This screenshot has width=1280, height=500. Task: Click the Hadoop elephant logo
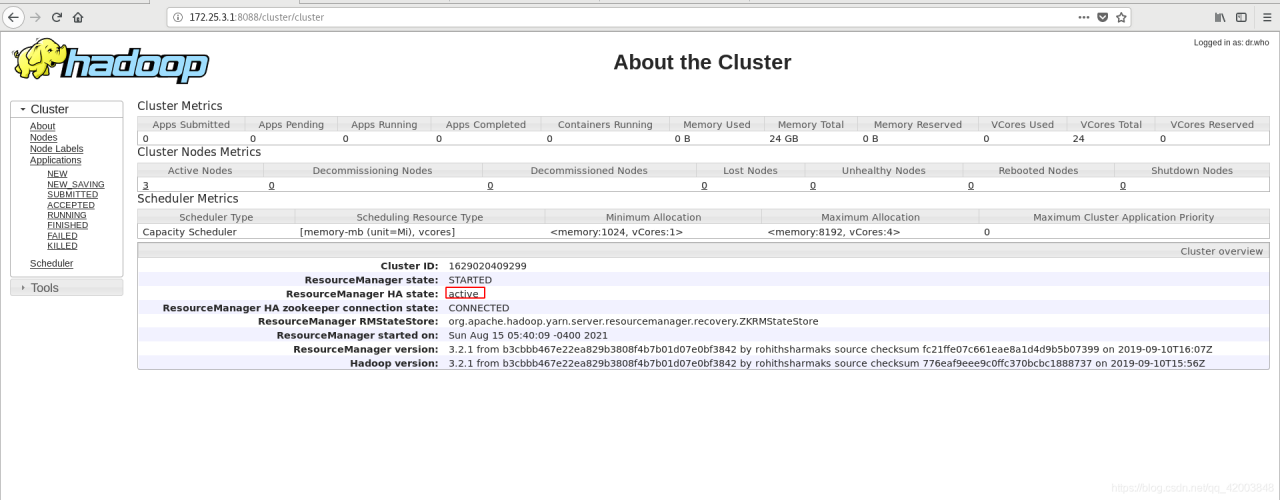point(111,61)
